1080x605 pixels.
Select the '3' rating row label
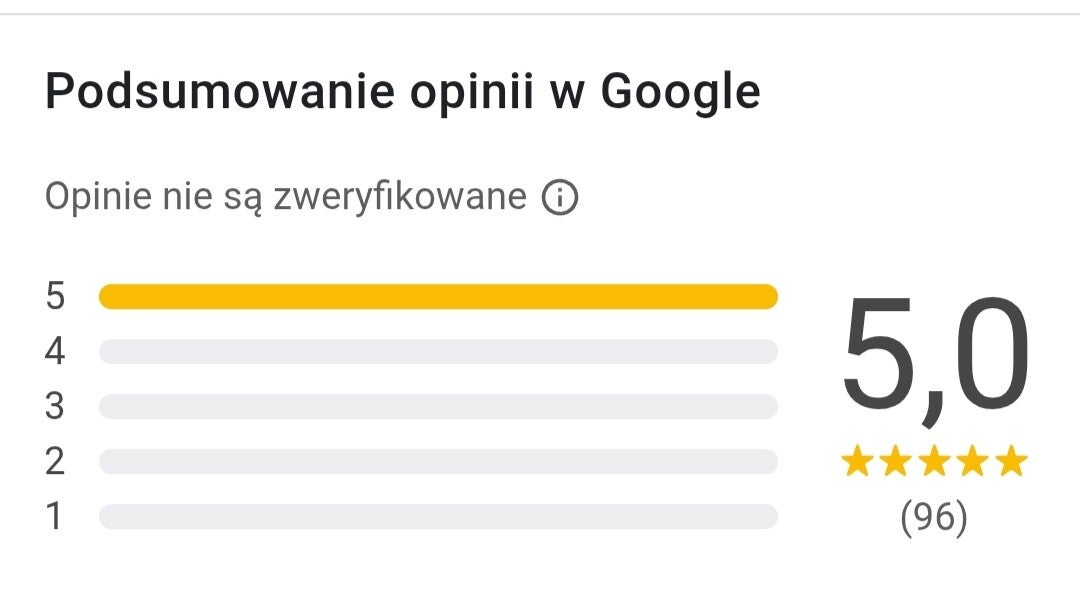coord(55,407)
